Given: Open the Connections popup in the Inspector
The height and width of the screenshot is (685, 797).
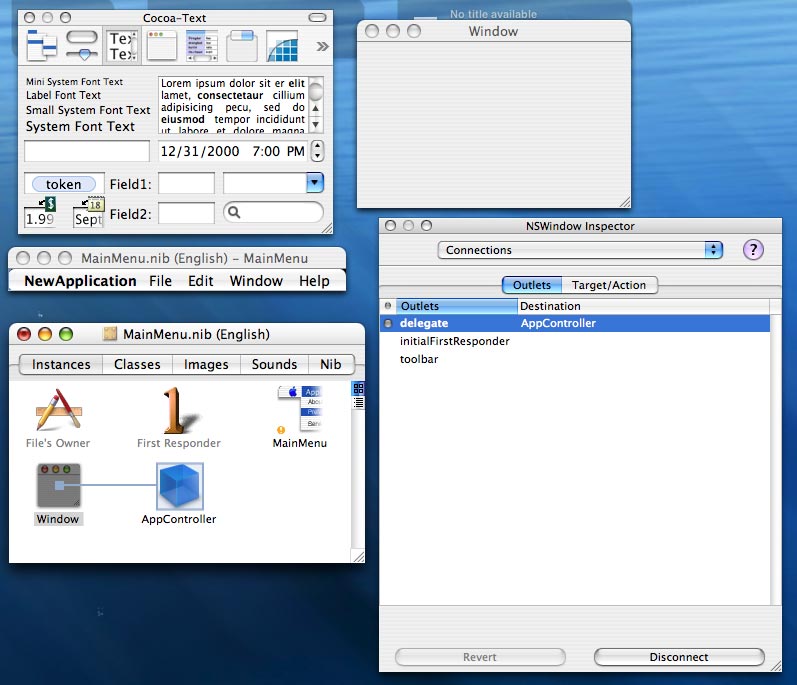Looking at the screenshot, I should coord(580,250).
